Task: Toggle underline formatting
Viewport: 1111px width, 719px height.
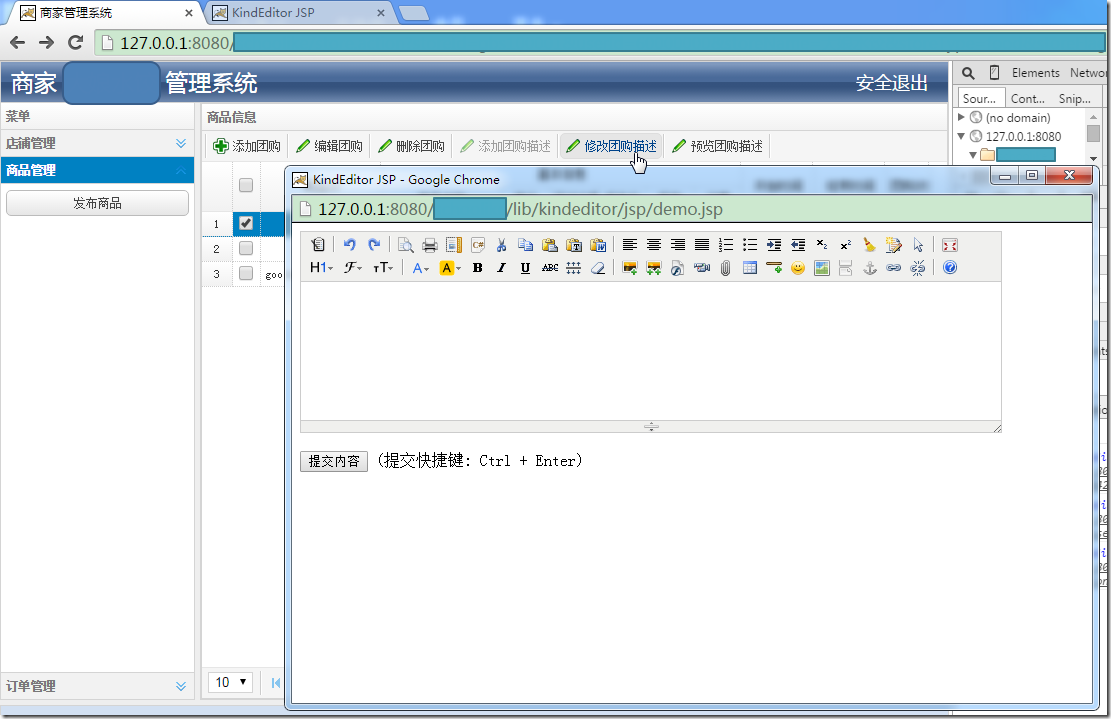Action: point(525,268)
